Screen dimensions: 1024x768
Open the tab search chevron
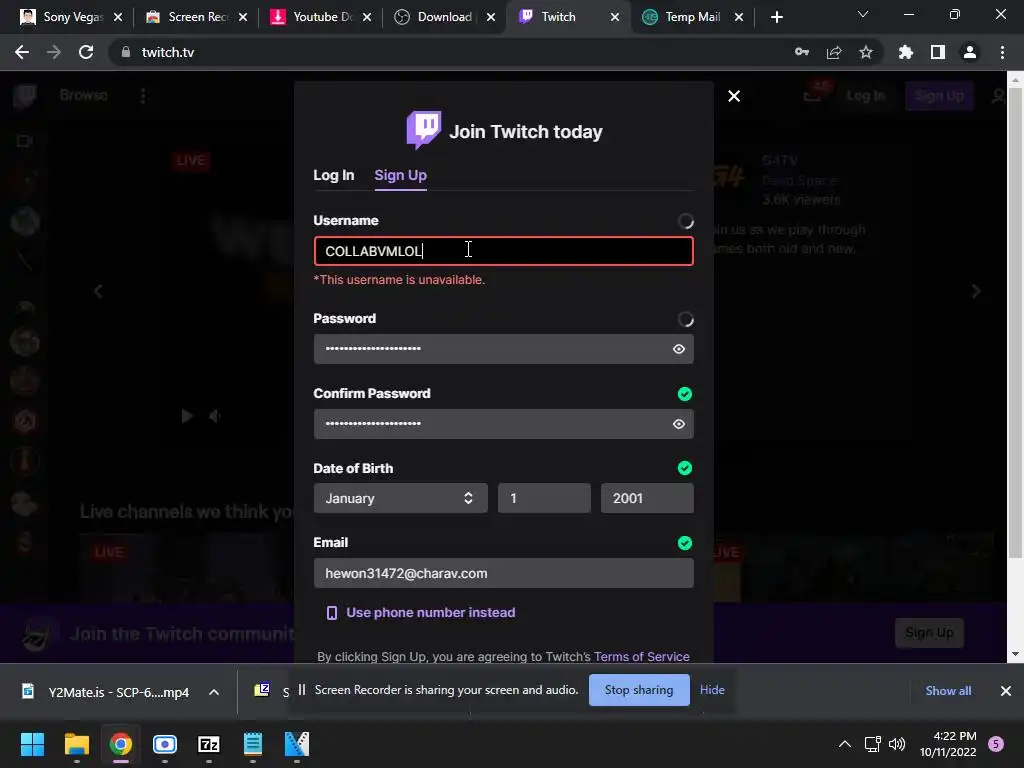[x=863, y=14]
